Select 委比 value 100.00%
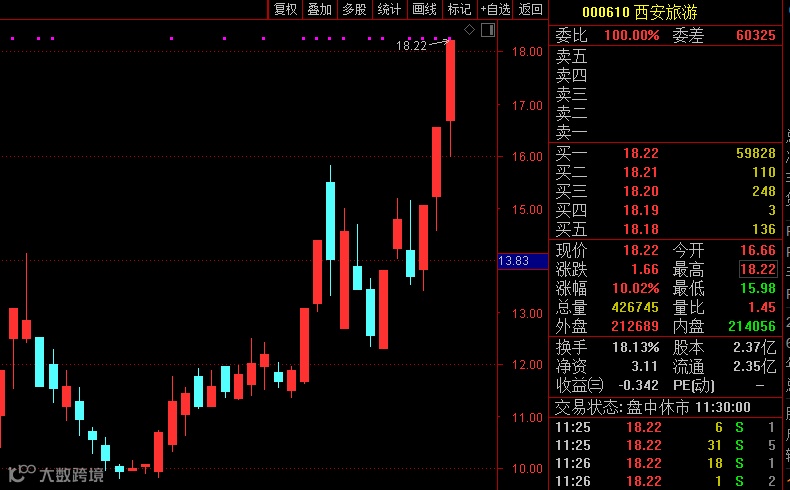Viewport: 790px width, 490px height. [x=632, y=35]
